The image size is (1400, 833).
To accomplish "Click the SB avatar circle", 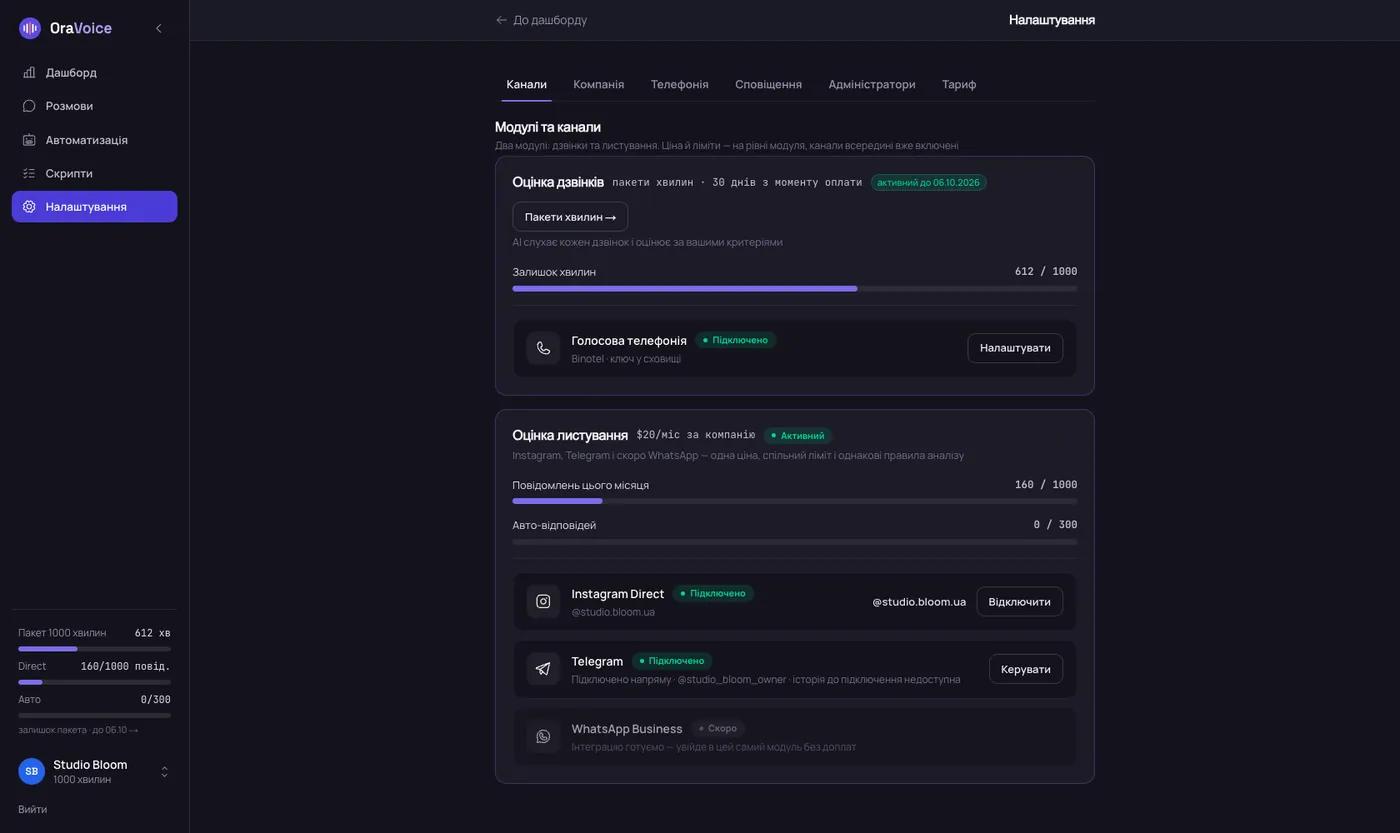I will coord(31,772).
